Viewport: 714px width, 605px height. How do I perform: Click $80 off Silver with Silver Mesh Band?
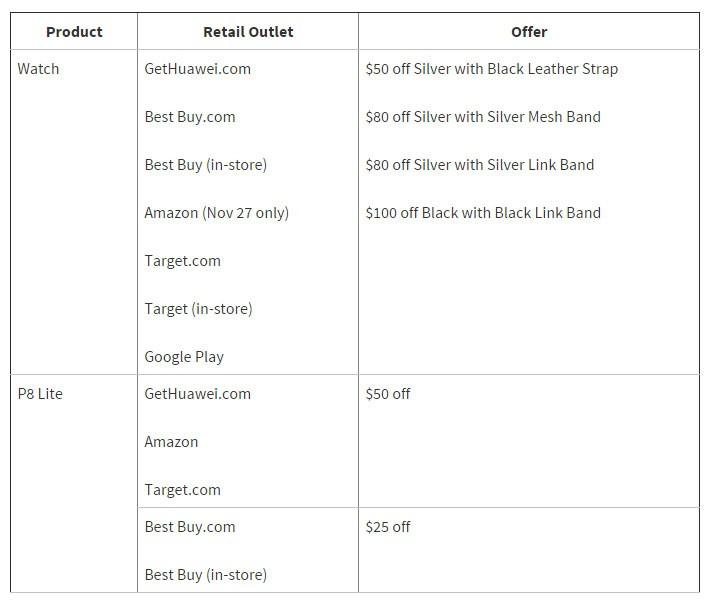click(483, 117)
